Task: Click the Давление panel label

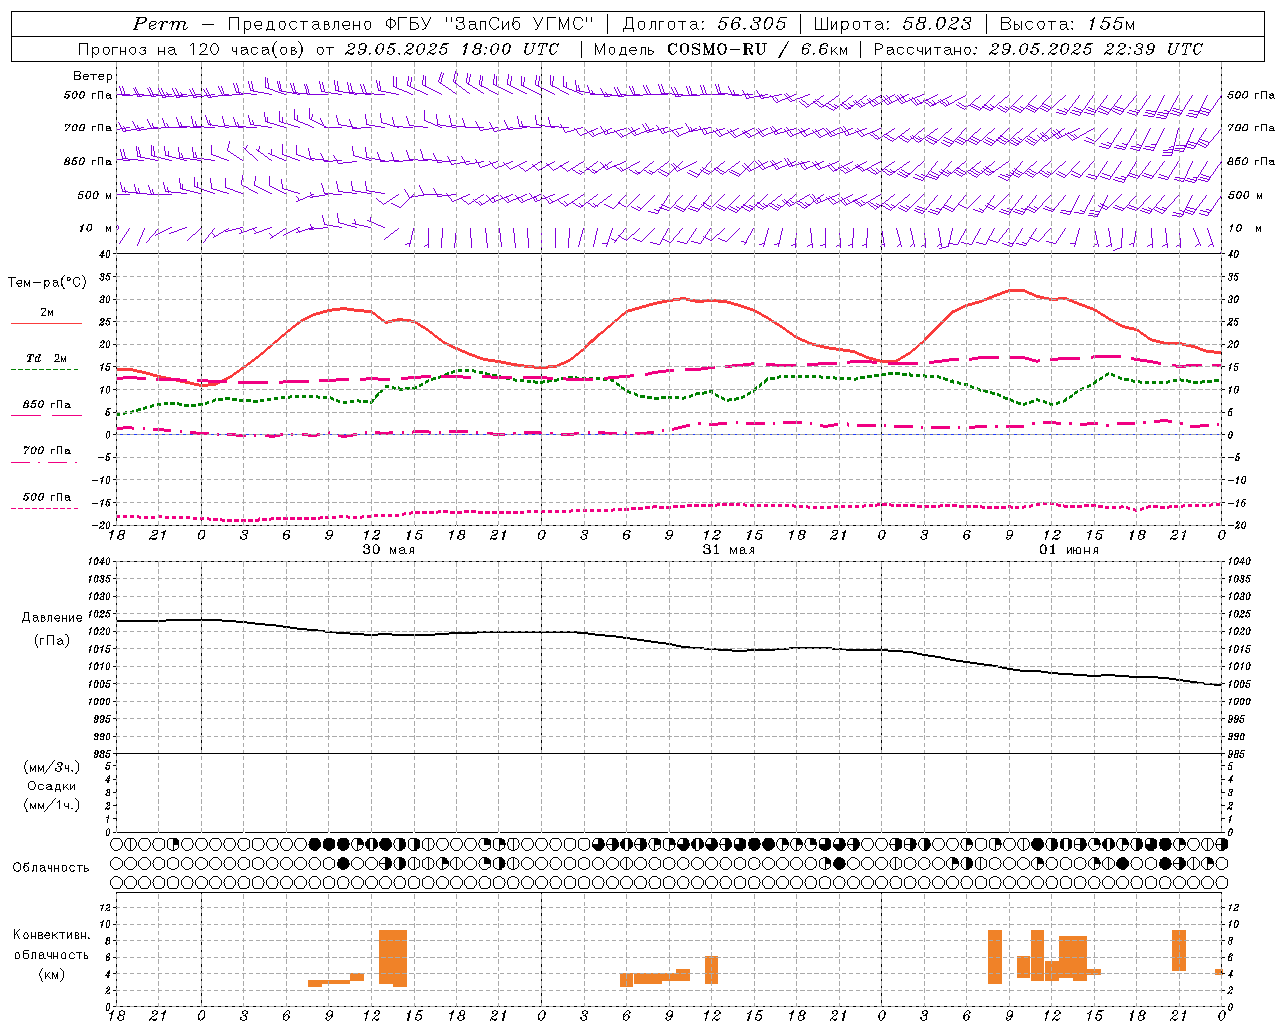Action: coord(52,618)
